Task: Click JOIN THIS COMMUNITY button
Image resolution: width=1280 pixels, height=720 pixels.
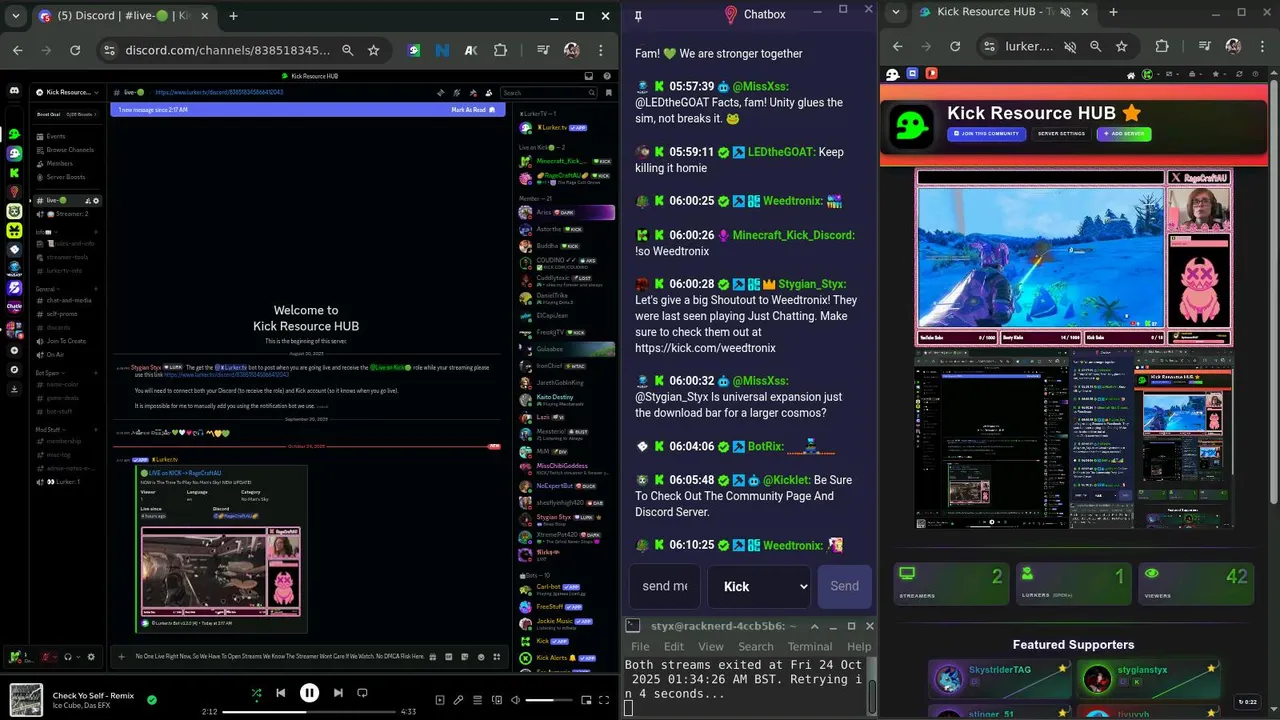Action: click(x=986, y=133)
